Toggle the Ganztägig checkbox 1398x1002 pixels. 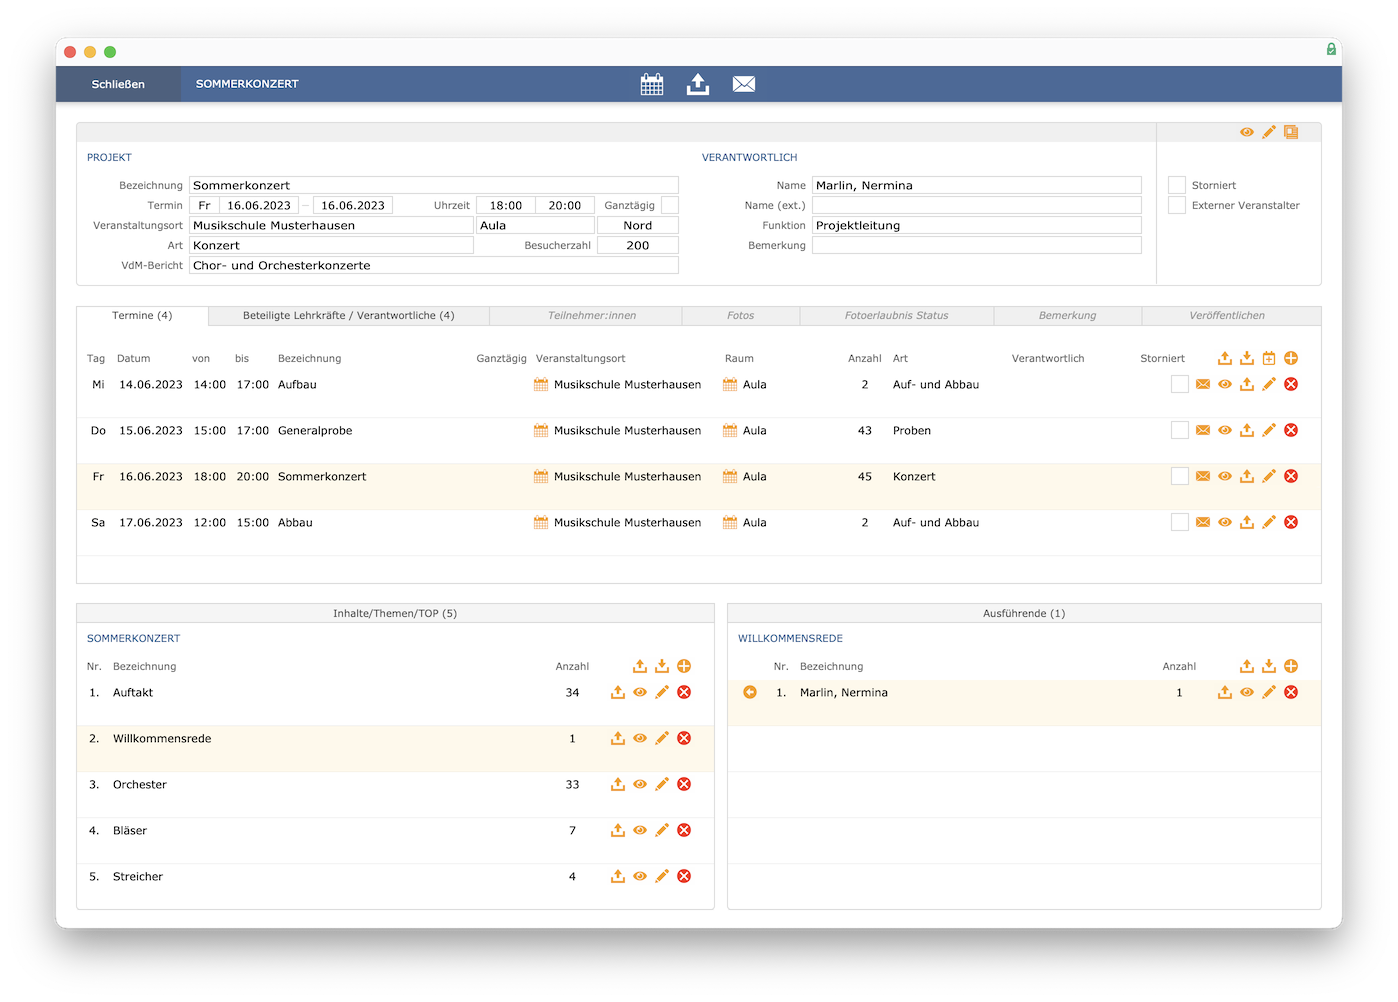tap(670, 205)
